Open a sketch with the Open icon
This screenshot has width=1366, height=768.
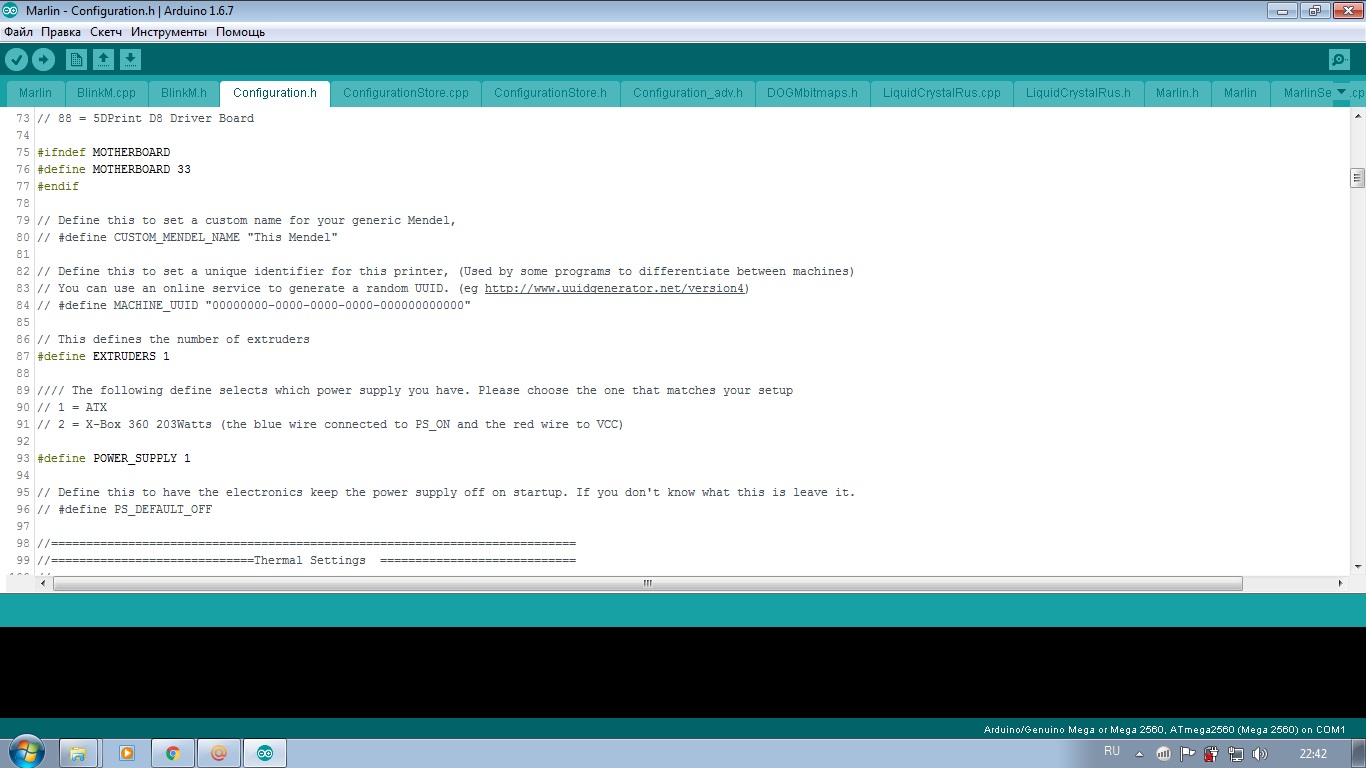103,60
